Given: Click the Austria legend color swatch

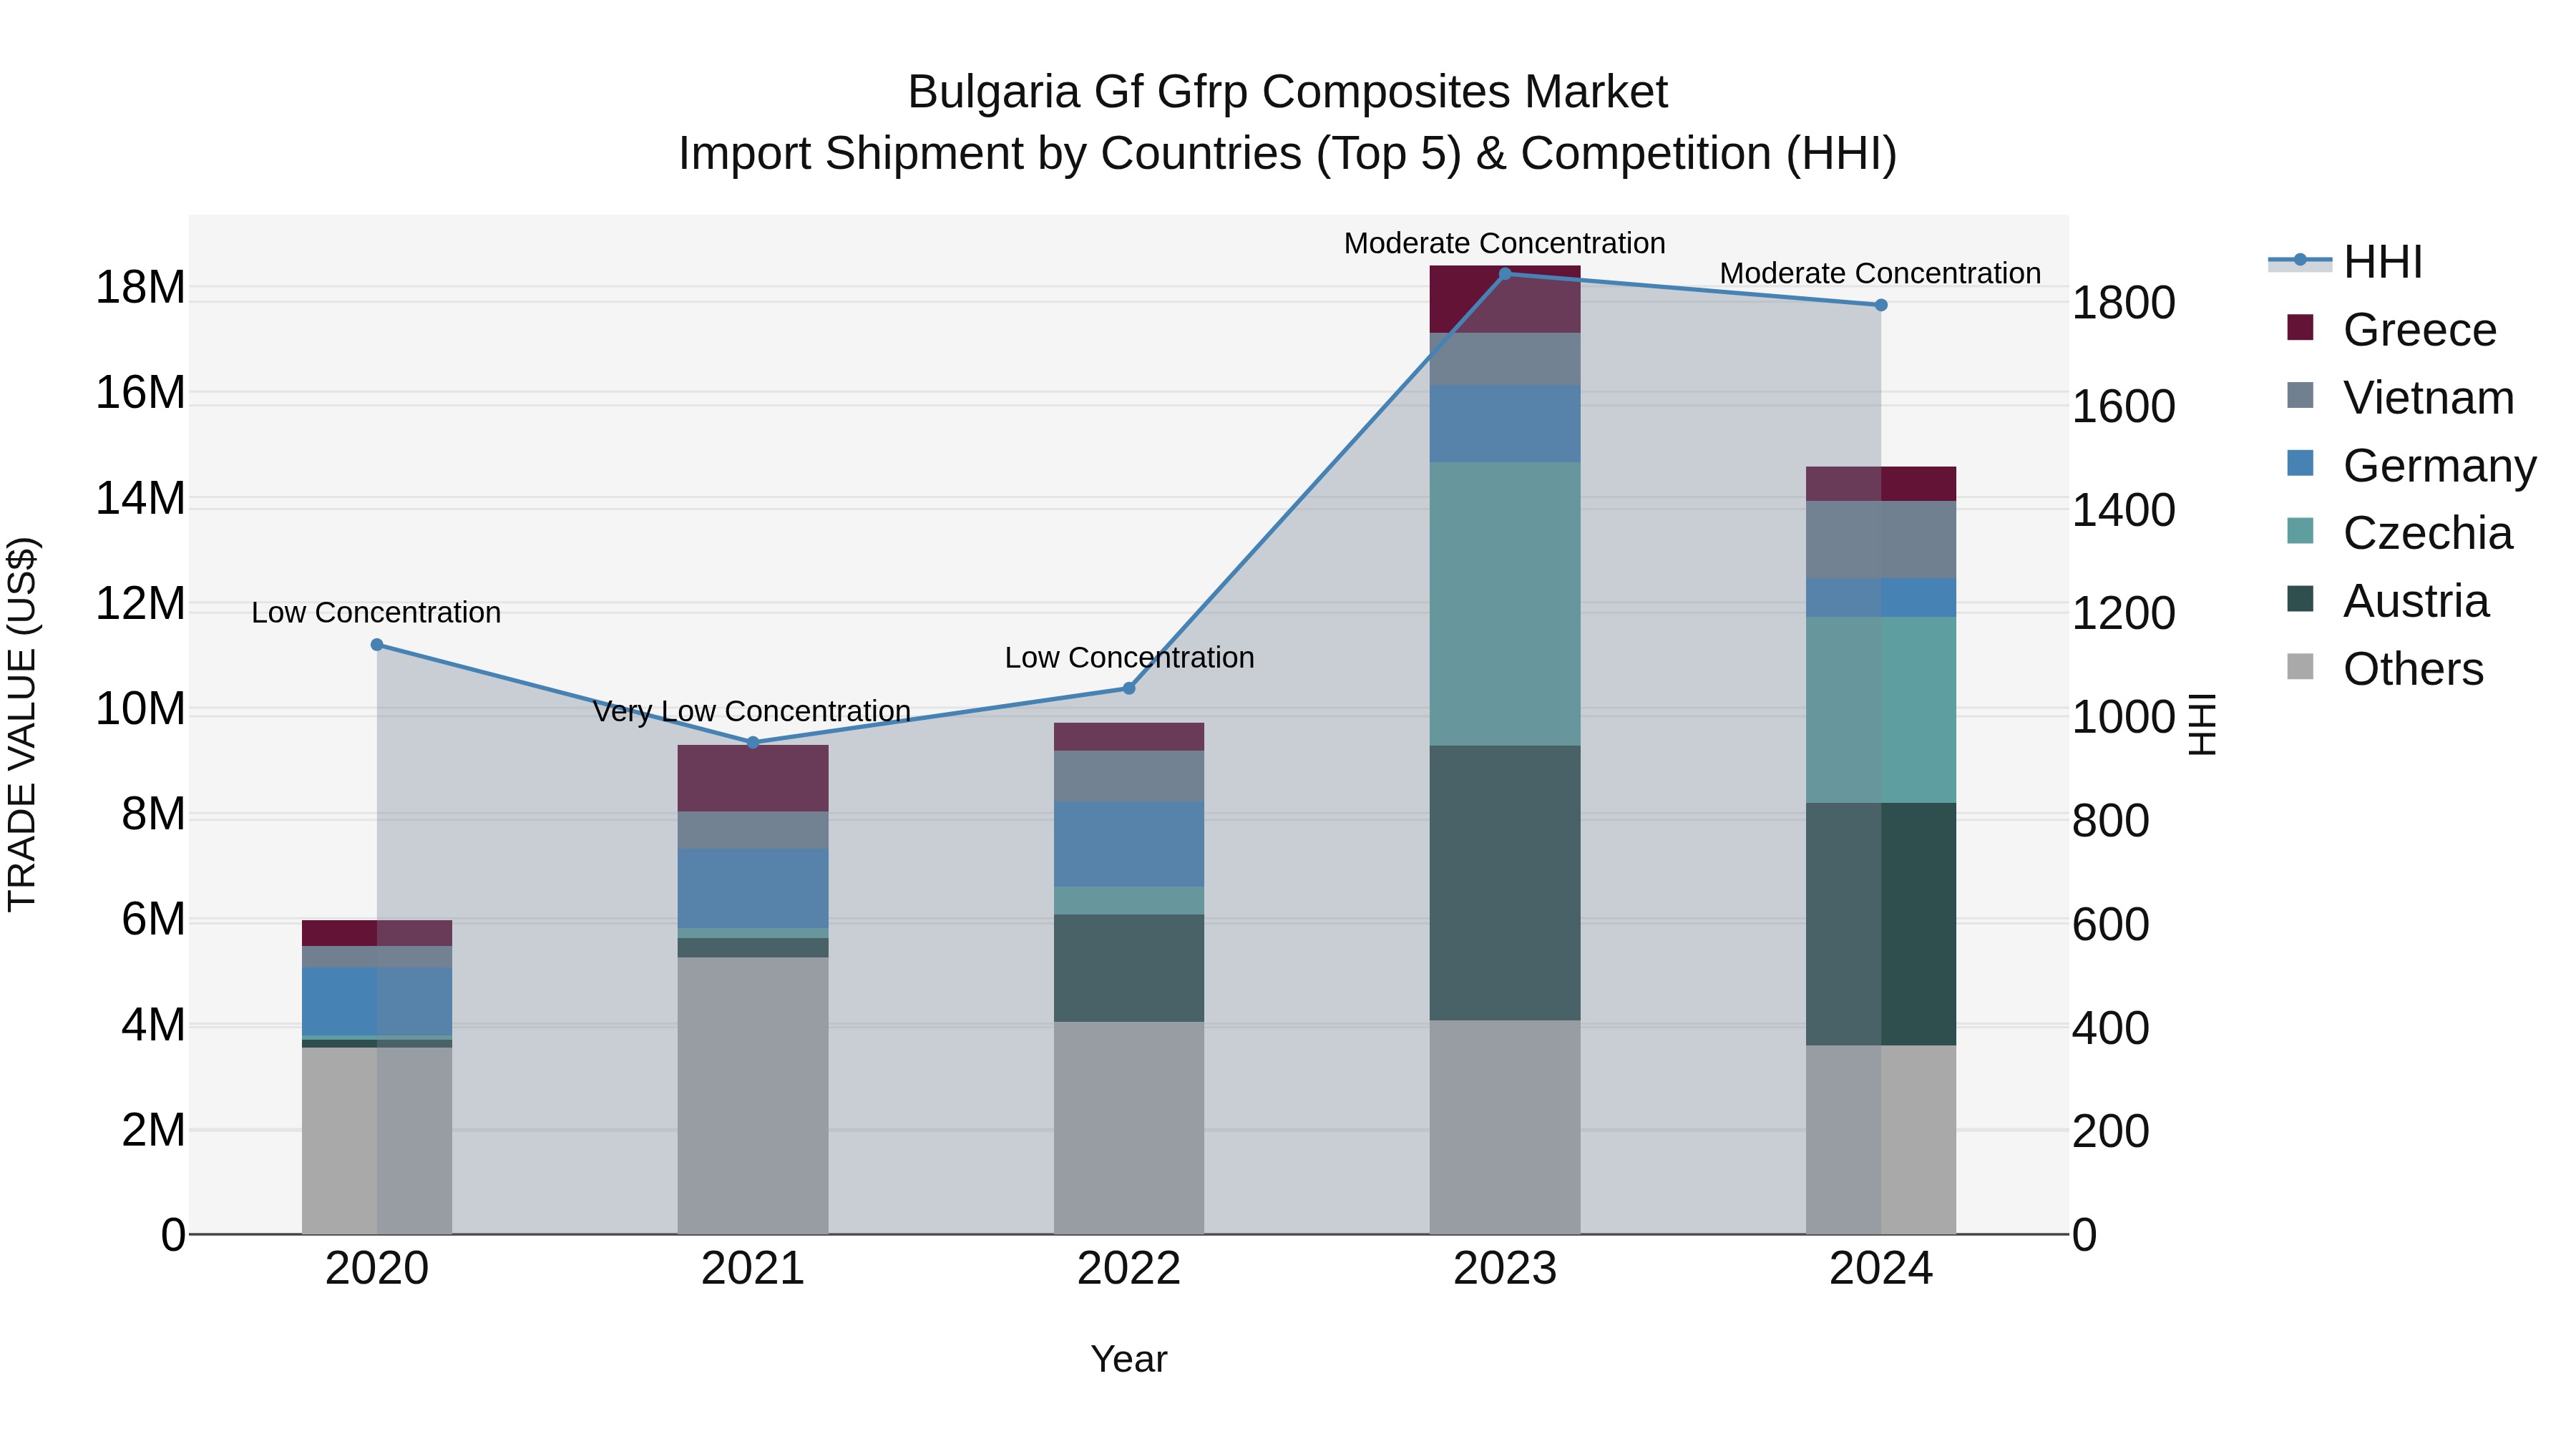Looking at the screenshot, I should [x=2300, y=599].
